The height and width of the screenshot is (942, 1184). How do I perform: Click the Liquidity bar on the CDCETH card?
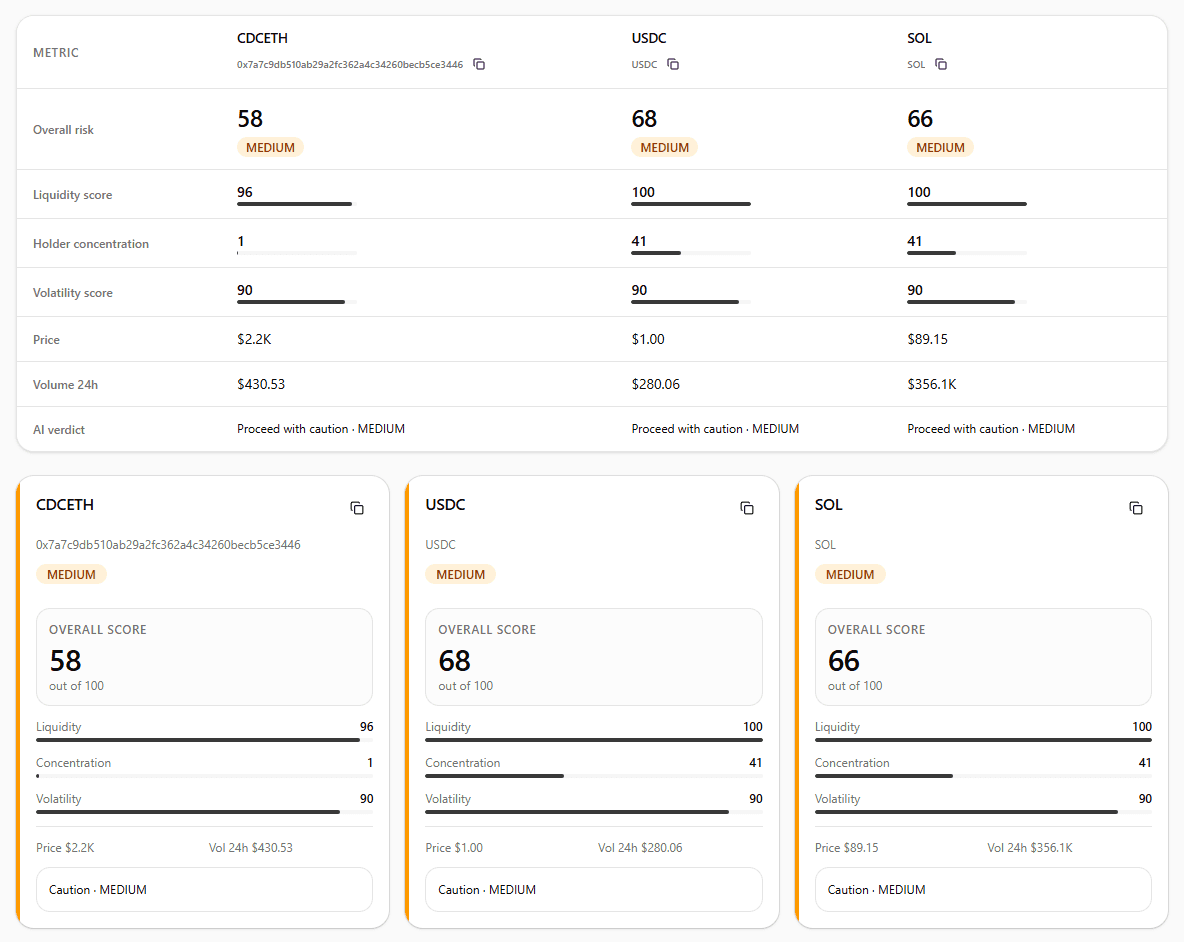(x=205, y=740)
